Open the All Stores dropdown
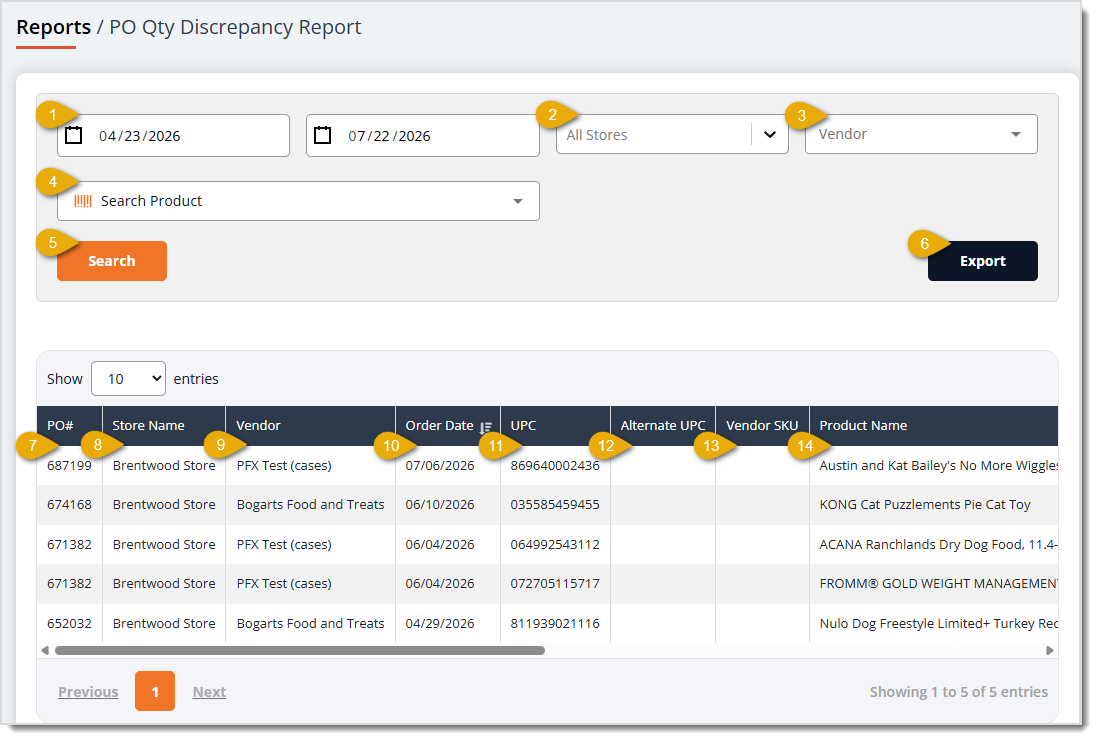1097x740 pixels. coord(672,134)
